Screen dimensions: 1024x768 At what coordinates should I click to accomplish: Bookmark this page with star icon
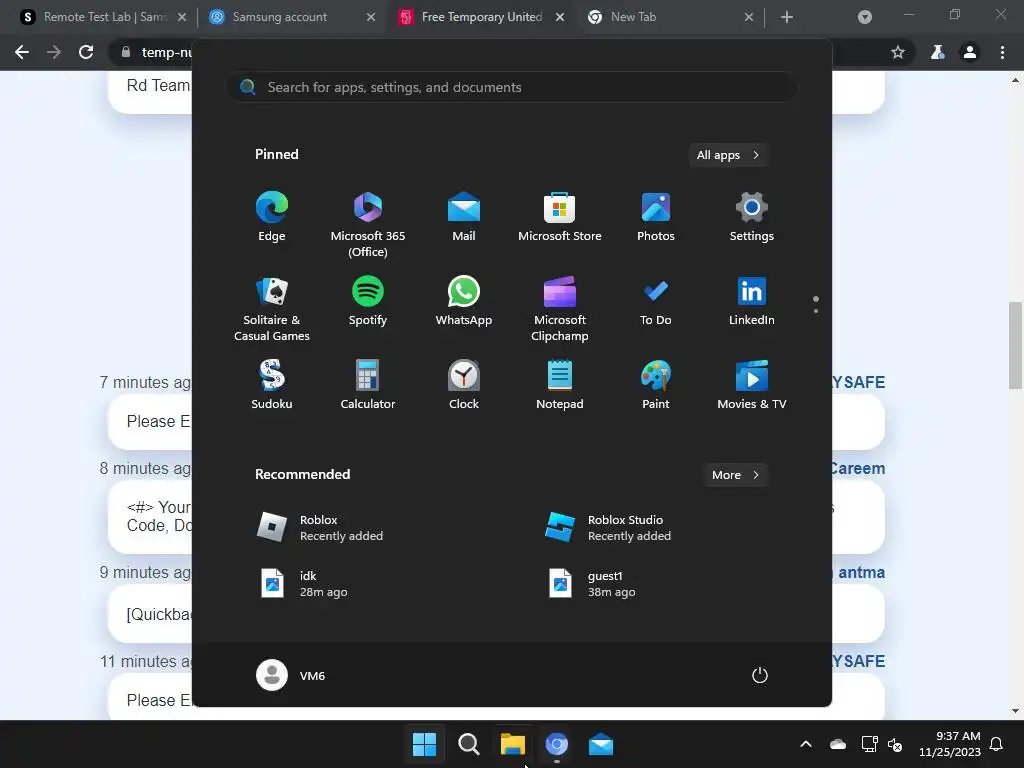click(898, 52)
